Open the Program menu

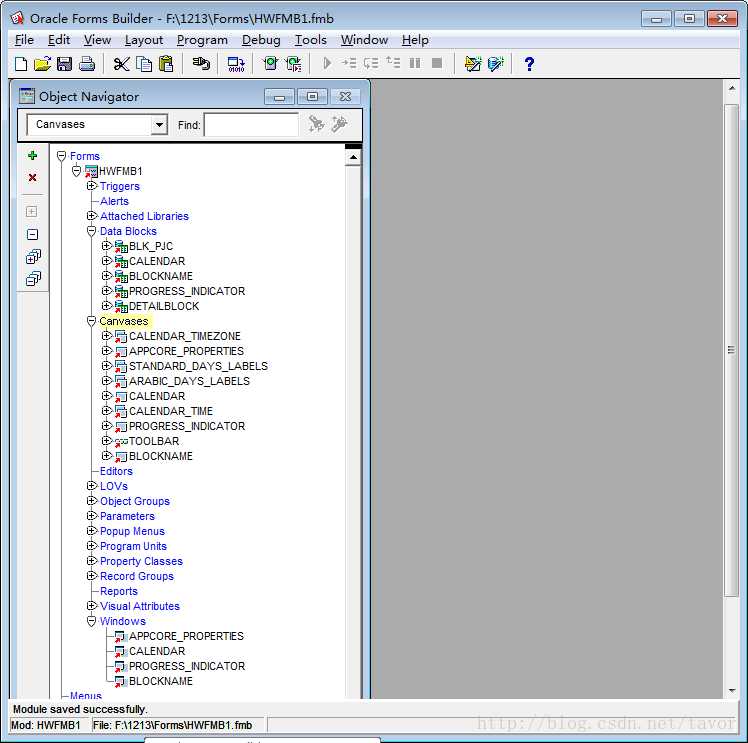pos(202,40)
